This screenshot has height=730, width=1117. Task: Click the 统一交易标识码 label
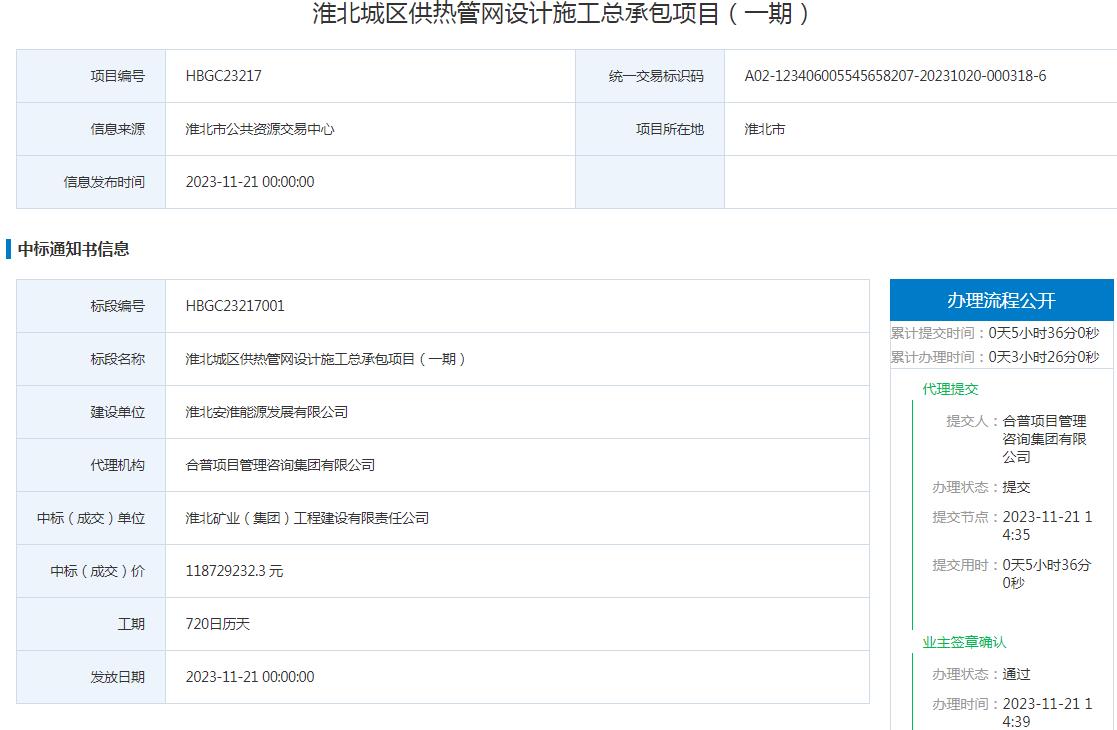(x=655, y=76)
